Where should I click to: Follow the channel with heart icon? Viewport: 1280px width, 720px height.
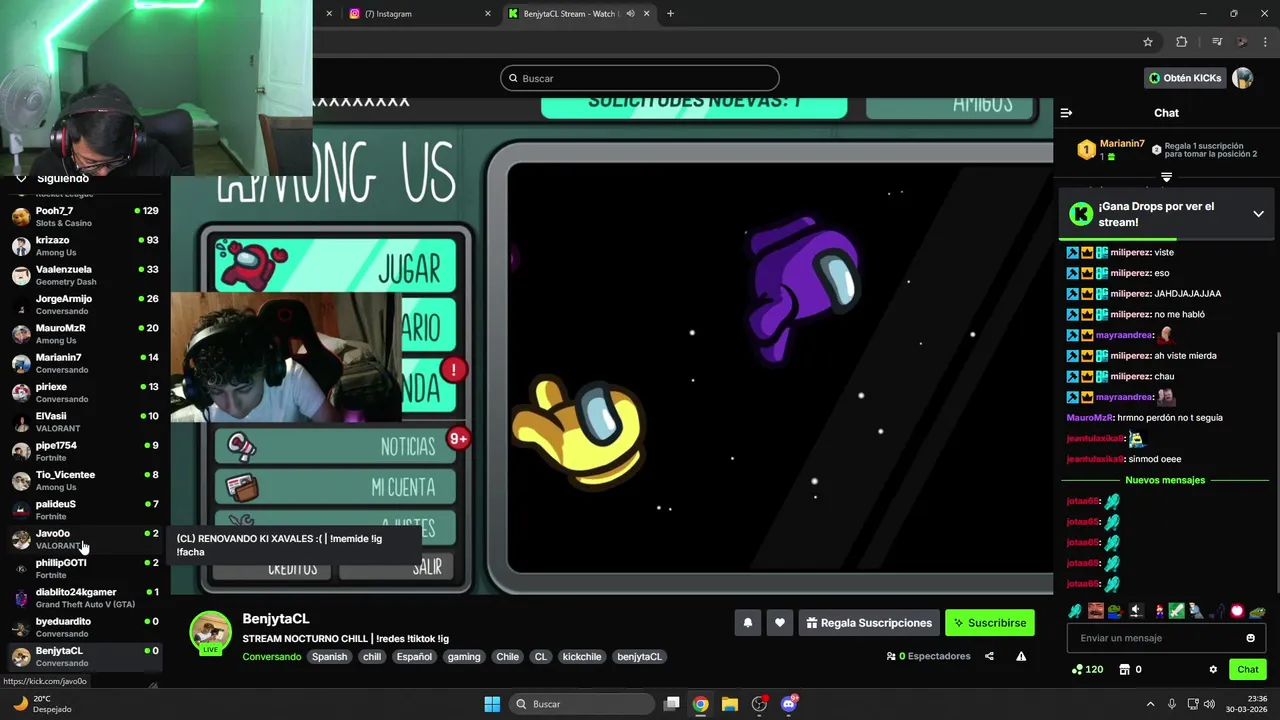780,623
